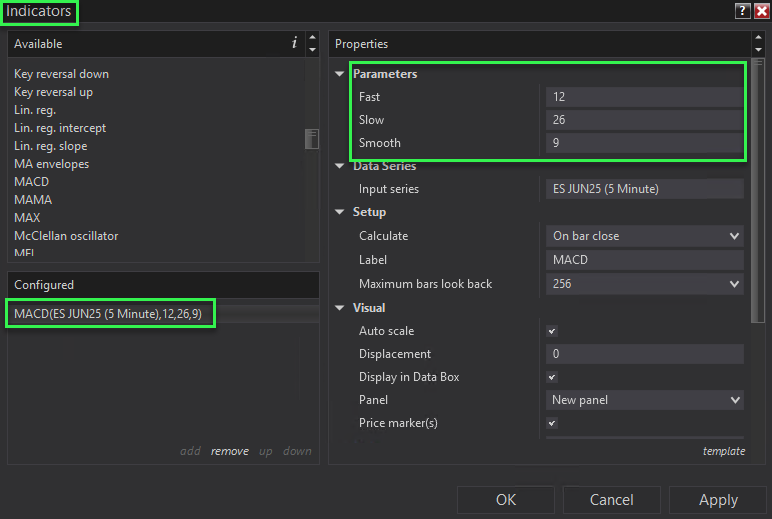This screenshot has width=772, height=519.
Task: Click the Smooth parameter input field
Action: pos(644,143)
